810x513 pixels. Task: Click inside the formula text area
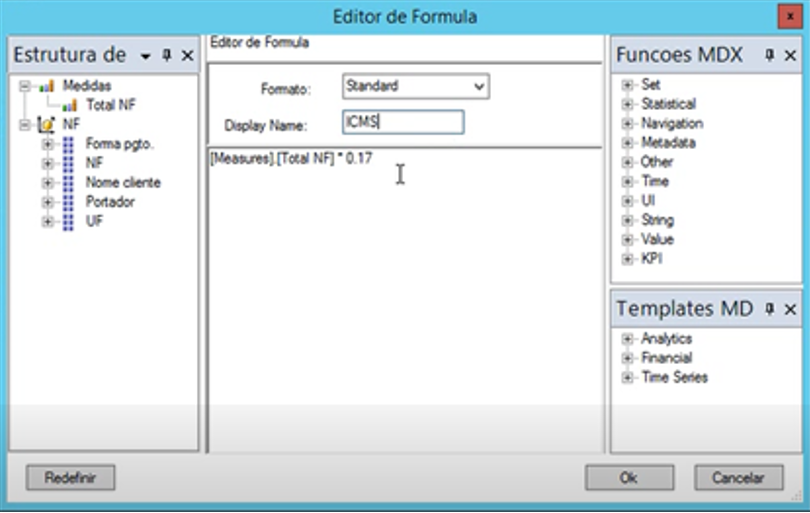click(x=405, y=300)
